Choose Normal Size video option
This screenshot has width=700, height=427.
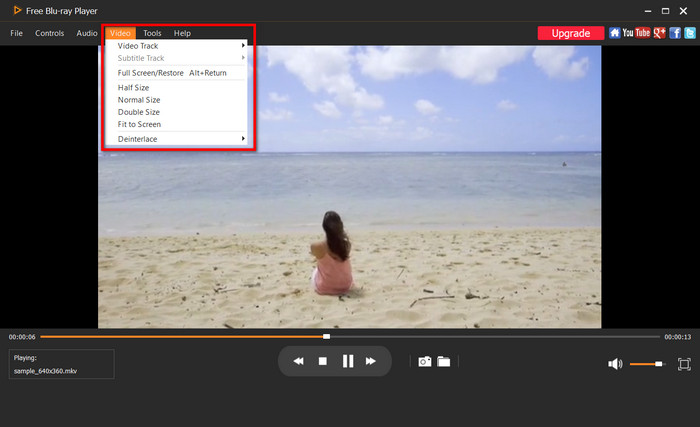click(176, 100)
